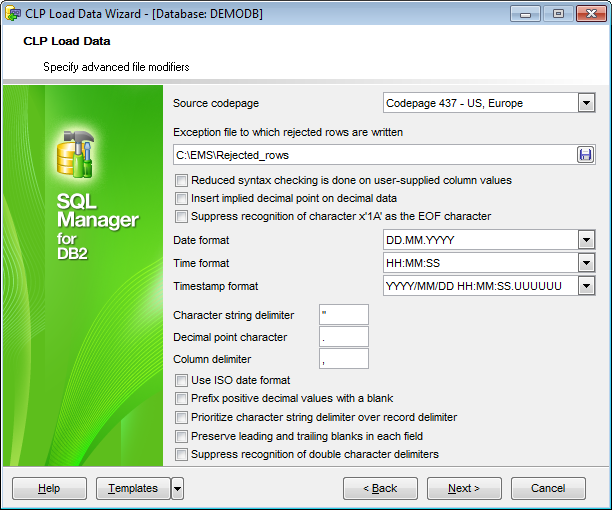Screen dimensions: 612x510
Task: Click the Next button
Action: [464, 488]
